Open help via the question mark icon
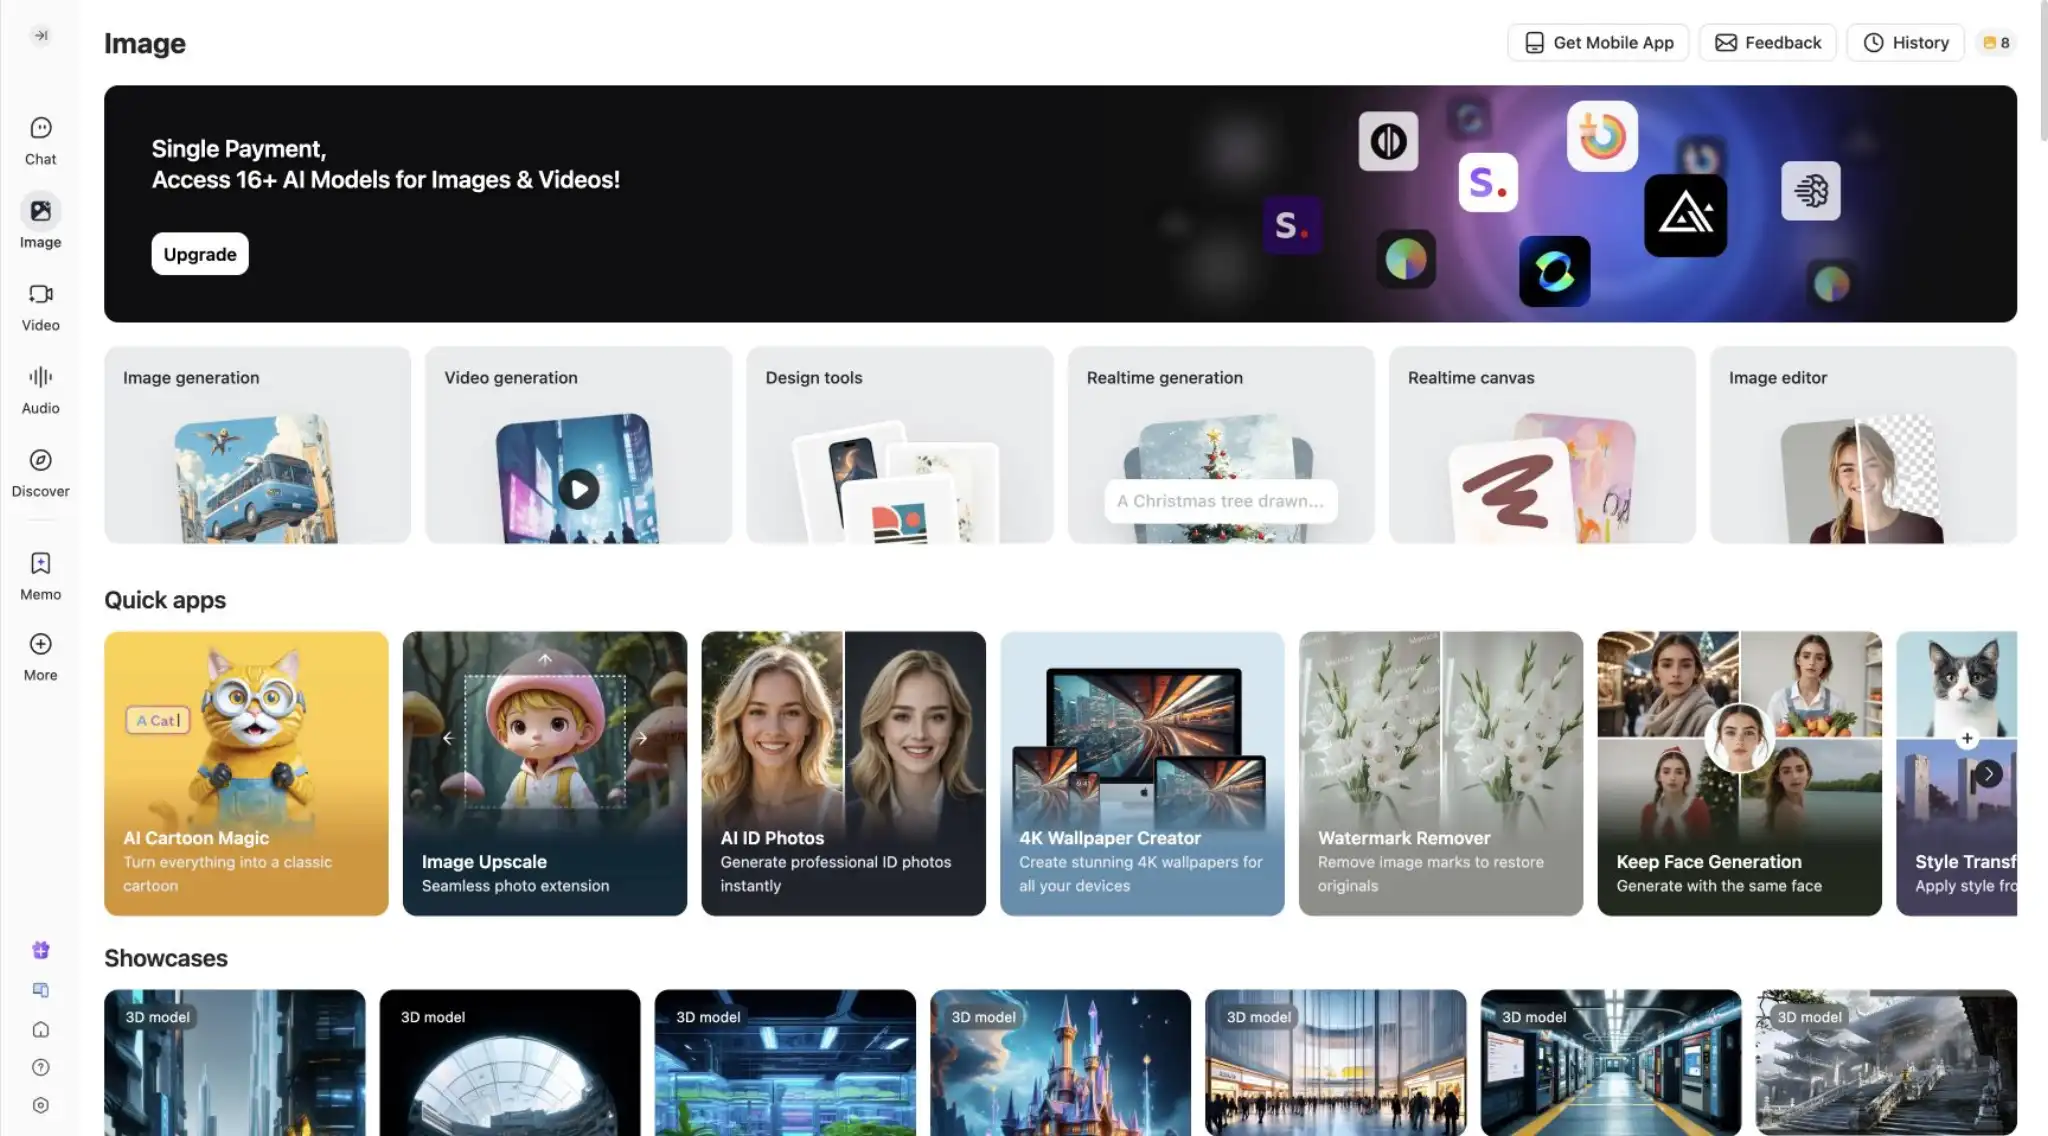 pos(40,1068)
